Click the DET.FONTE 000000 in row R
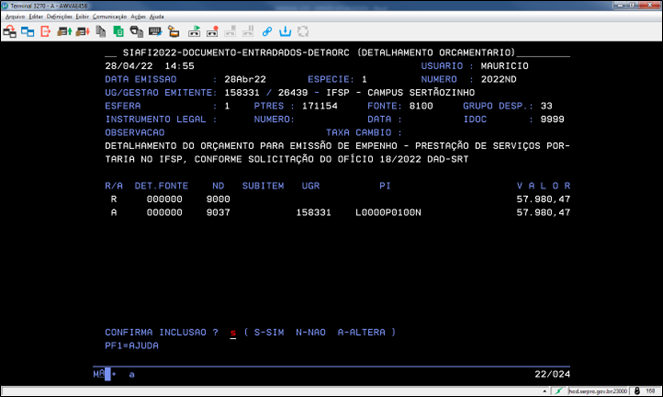The image size is (663, 397). [164, 199]
